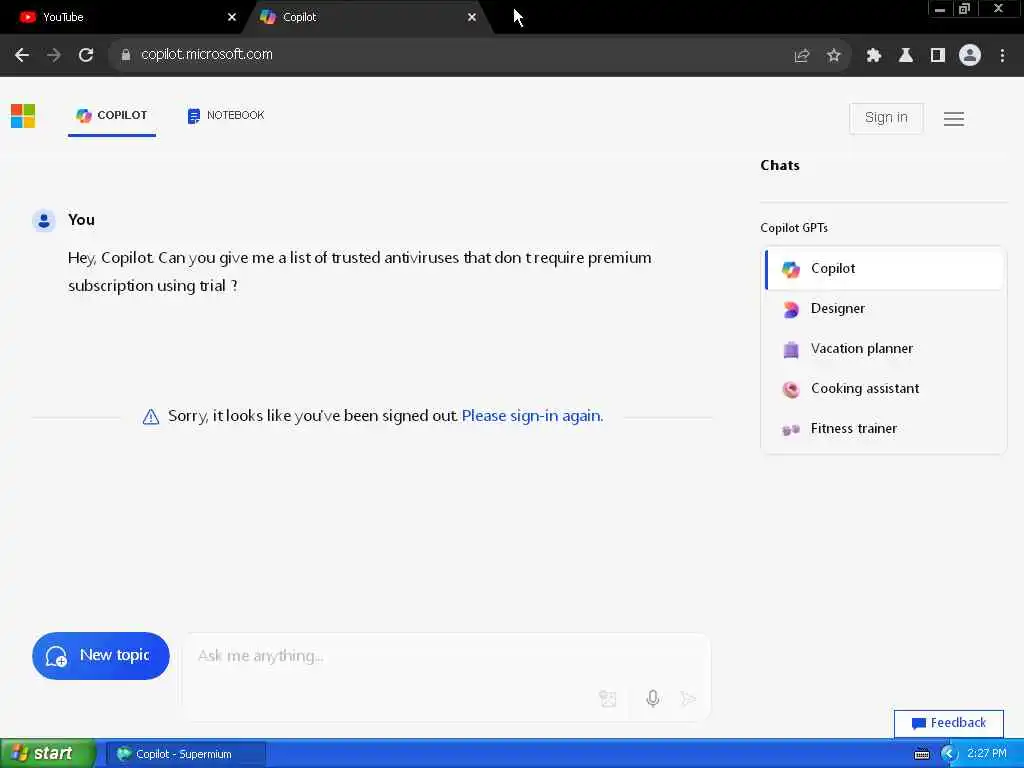Click the Sign in button
The width and height of the screenshot is (1024, 768).
[x=886, y=118]
